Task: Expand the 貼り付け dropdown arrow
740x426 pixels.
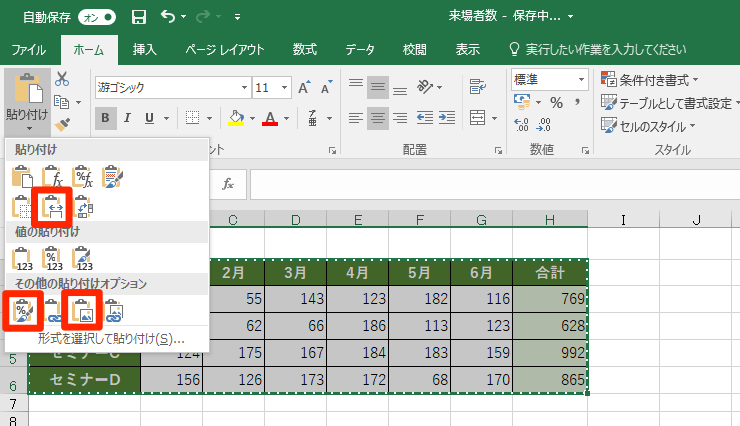Action: (28, 129)
